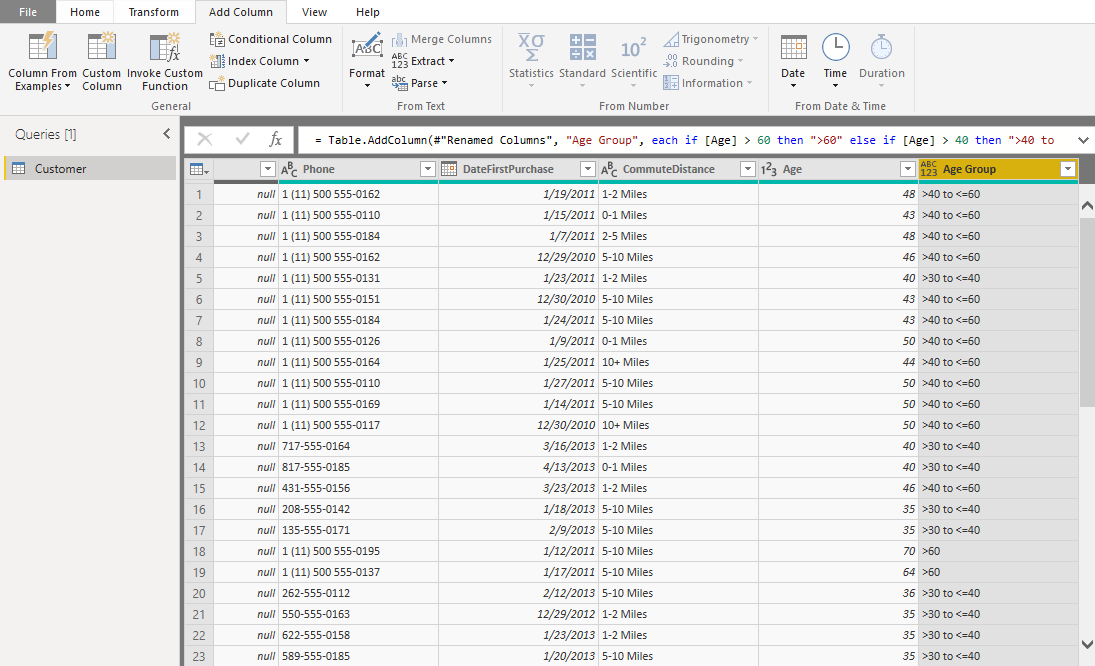Viewport: 1095px width, 666px height.
Task: Click the Age value 70
Action: point(838,551)
